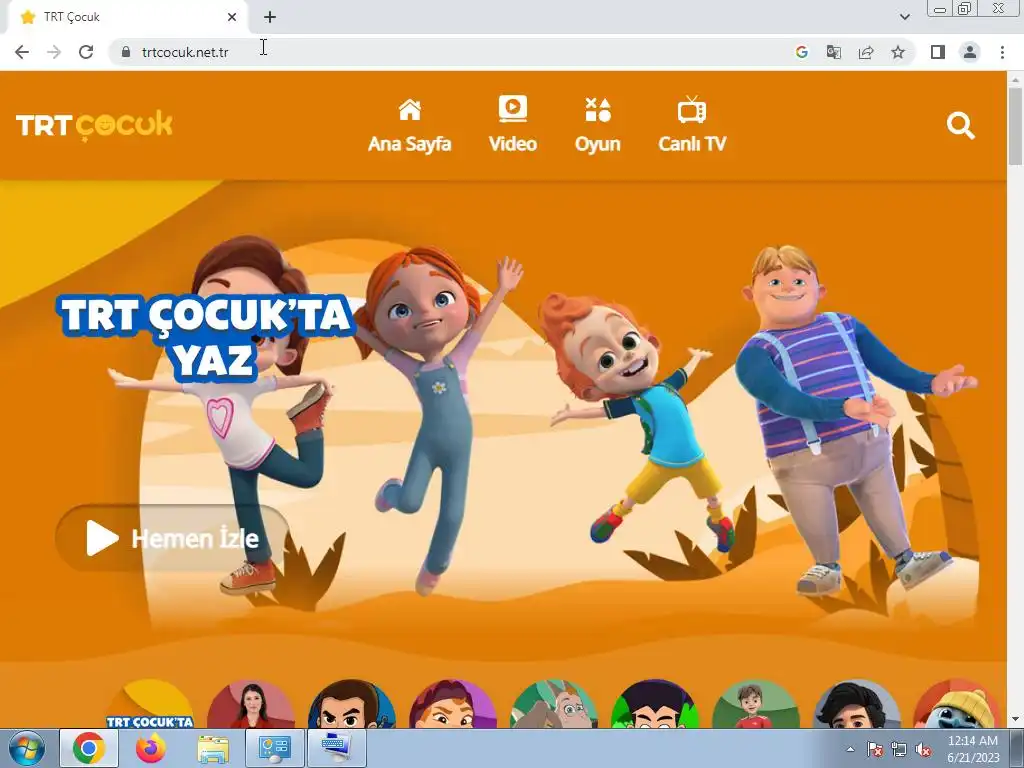Bookmark this tab with the star
The height and width of the screenshot is (768, 1024).
pos(898,52)
